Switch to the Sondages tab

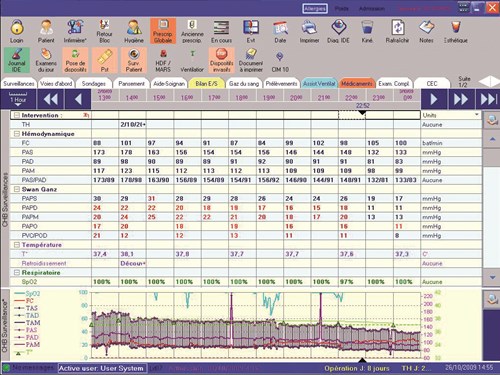tap(94, 84)
